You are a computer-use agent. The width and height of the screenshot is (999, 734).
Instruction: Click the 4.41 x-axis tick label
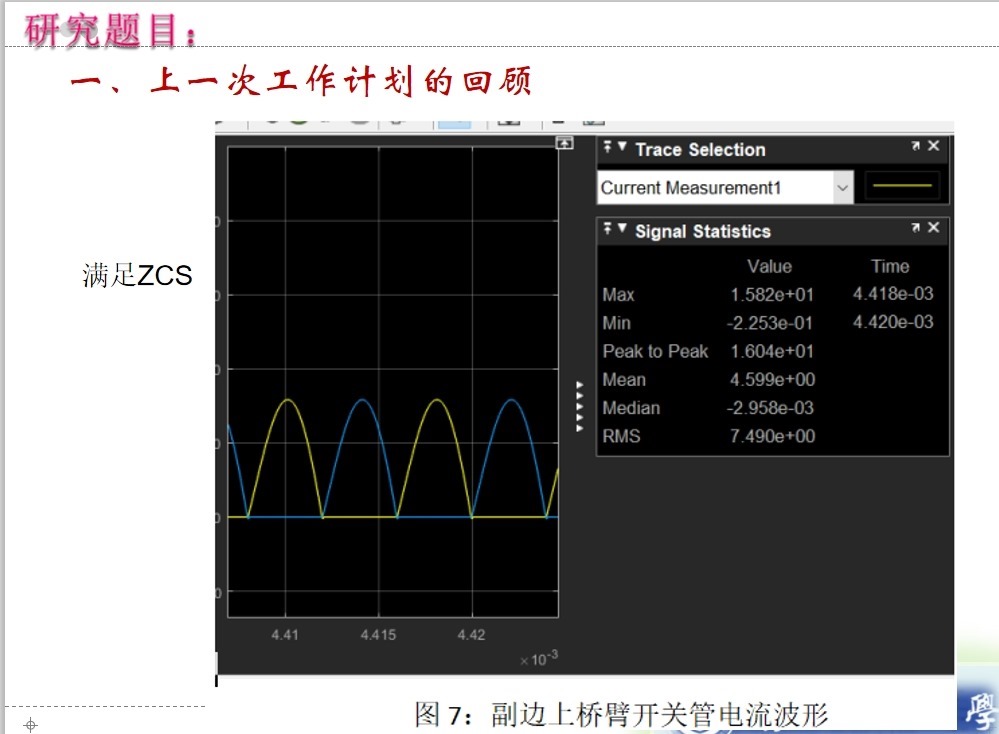click(x=285, y=635)
